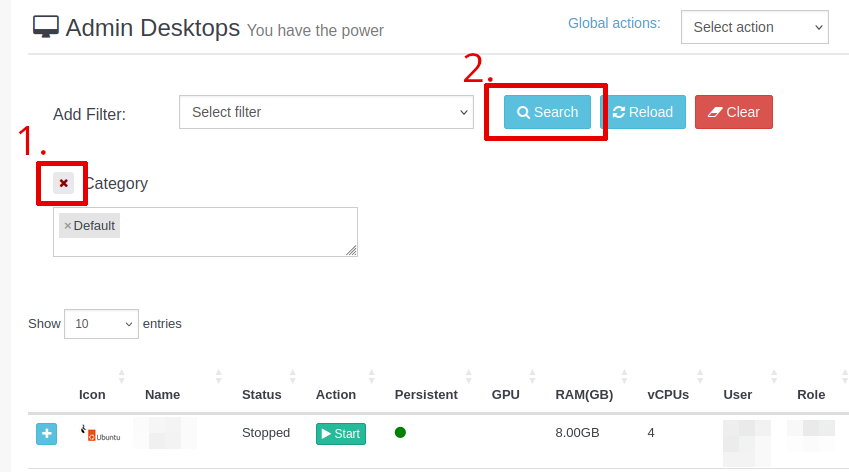Remove the Default tag from Category
Image resolution: width=849 pixels, height=472 pixels.
tap(68, 226)
